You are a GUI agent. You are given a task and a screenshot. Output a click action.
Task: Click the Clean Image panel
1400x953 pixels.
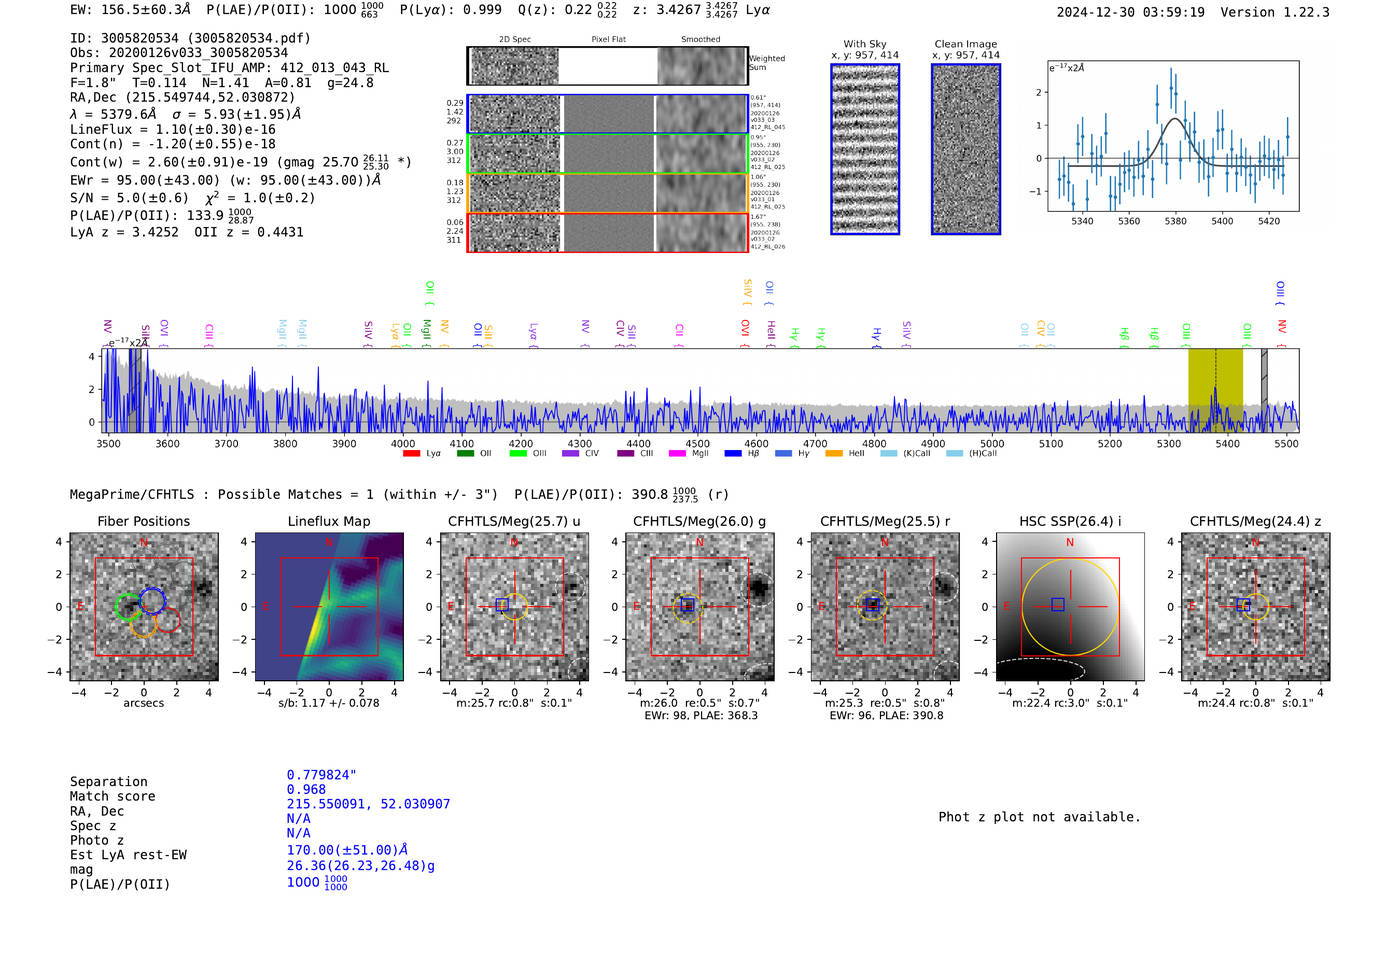[x=966, y=150]
